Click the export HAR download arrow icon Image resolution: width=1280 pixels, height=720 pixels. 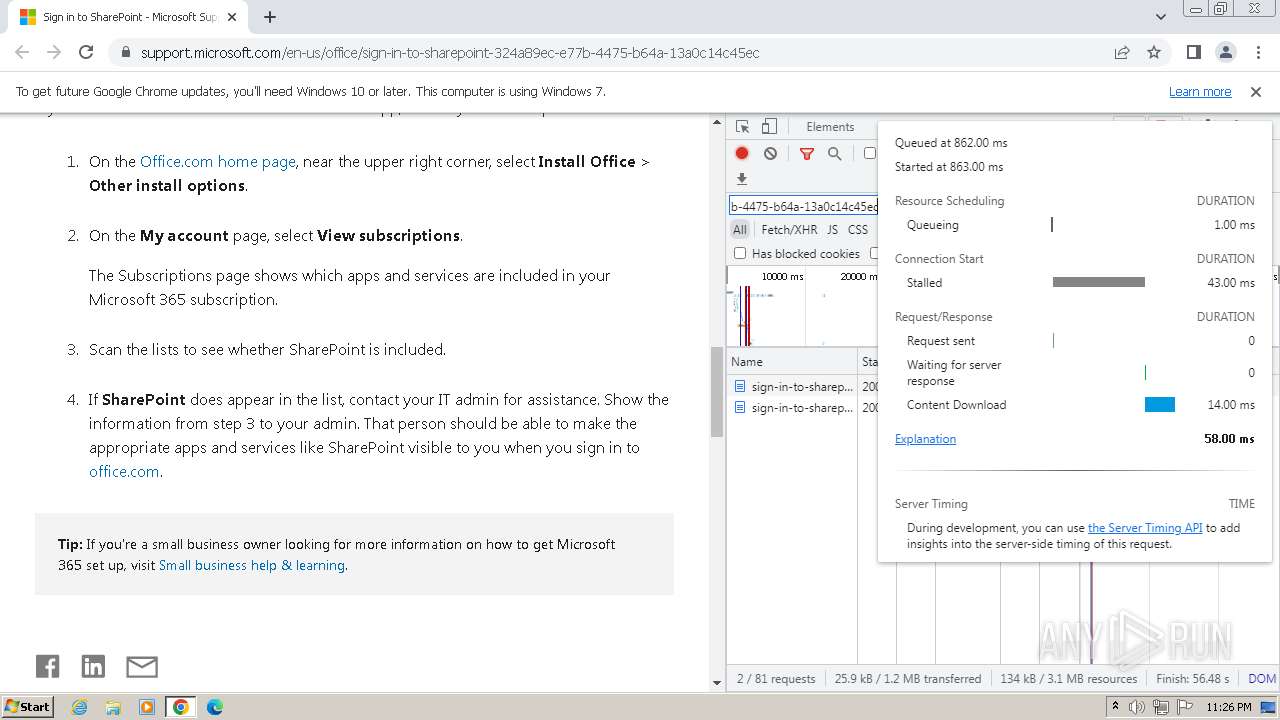(x=742, y=179)
